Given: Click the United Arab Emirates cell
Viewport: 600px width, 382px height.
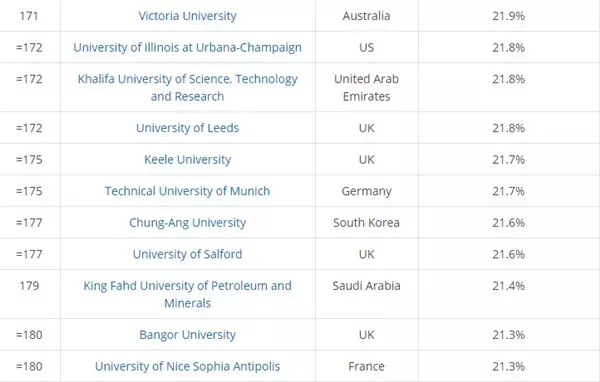Looking at the screenshot, I should tap(367, 88).
